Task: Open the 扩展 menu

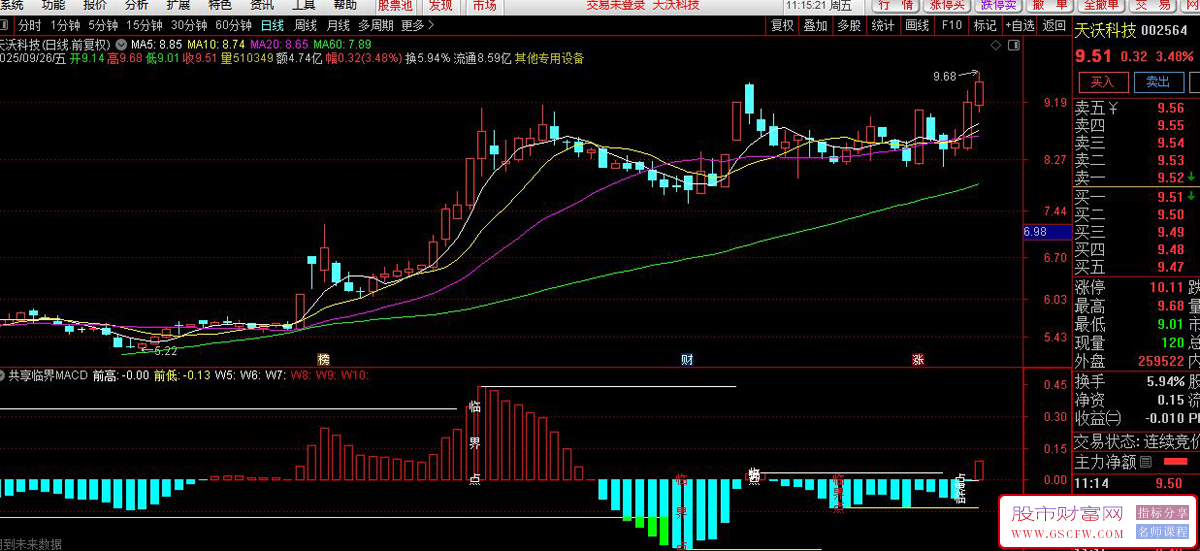Action: [x=178, y=5]
